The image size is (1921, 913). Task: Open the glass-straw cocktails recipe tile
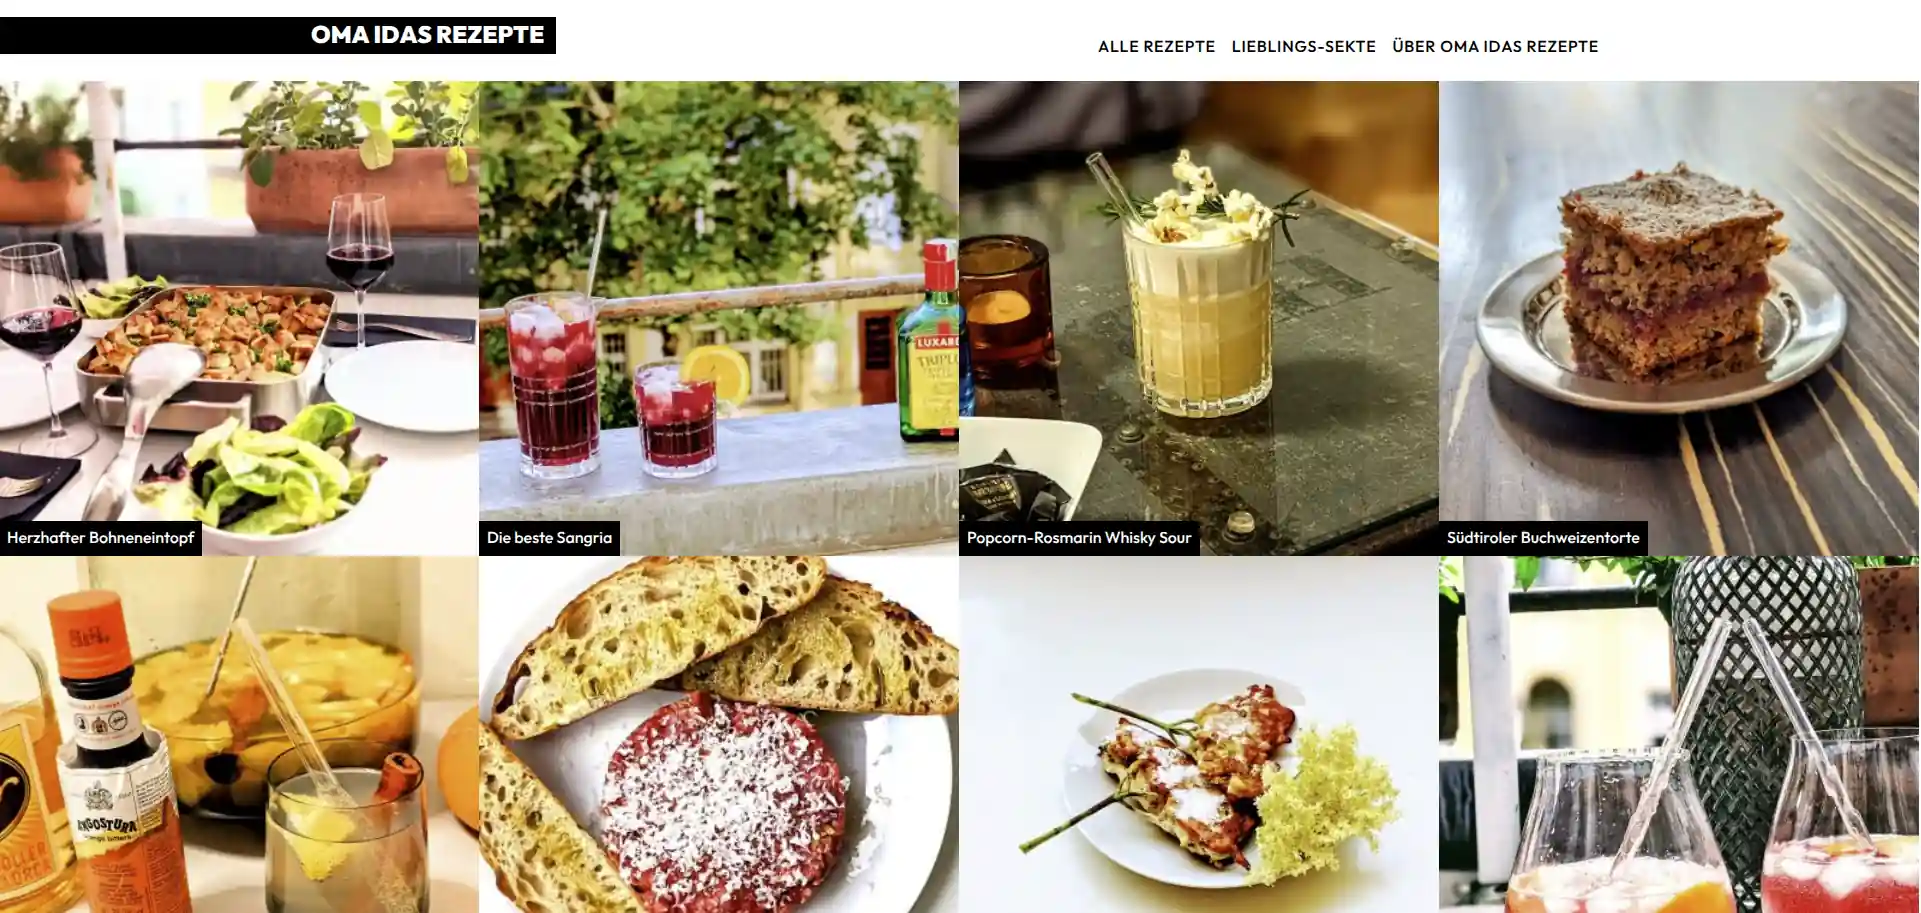tap(1679, 735)
